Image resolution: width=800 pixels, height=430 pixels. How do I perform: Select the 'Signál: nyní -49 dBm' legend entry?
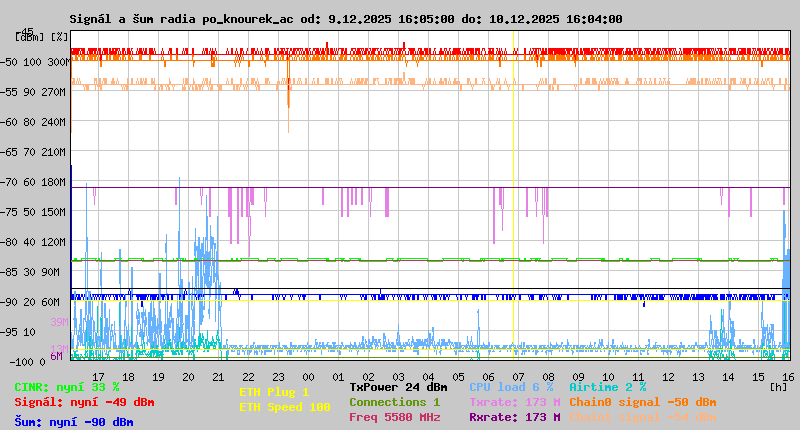84,402
